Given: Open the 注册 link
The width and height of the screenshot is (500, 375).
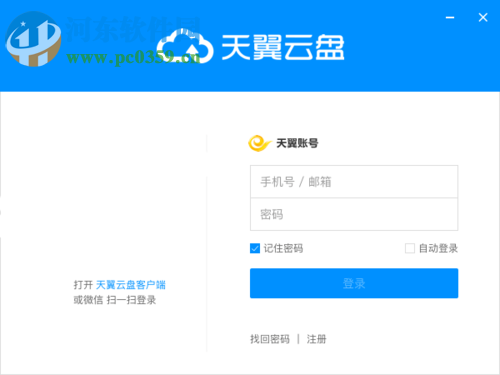Looking at the screenshot, I should pyautogui.click(x=316, y=339).
